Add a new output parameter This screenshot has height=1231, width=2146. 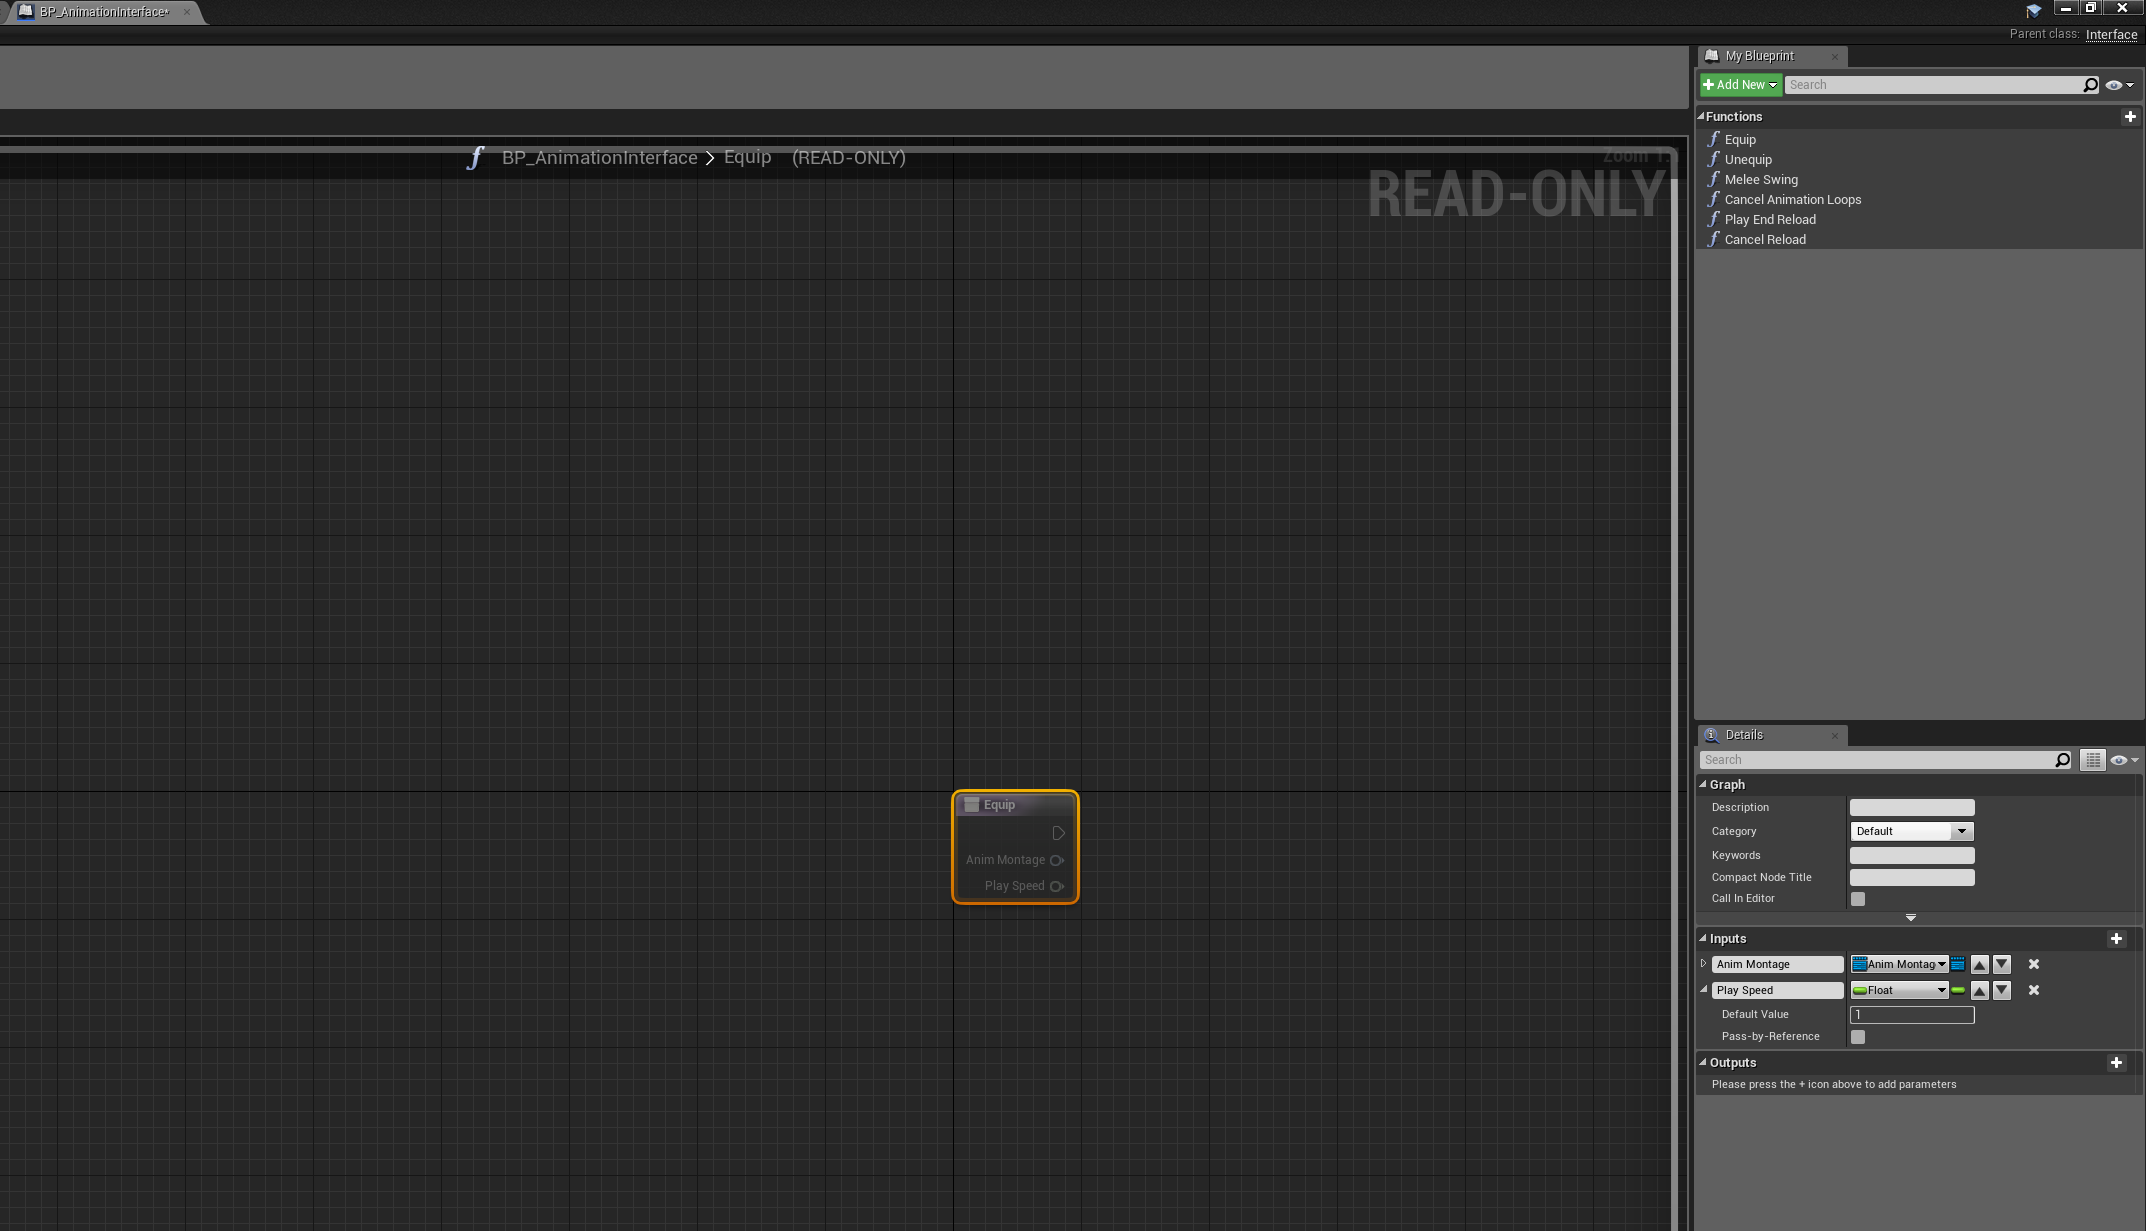(x=2115, y=1063)
